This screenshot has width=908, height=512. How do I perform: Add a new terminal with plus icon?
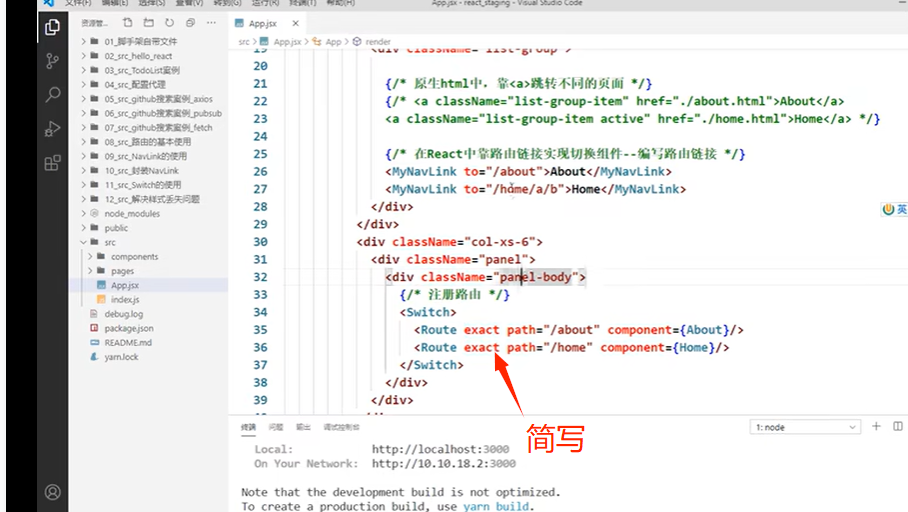[876, 426]
